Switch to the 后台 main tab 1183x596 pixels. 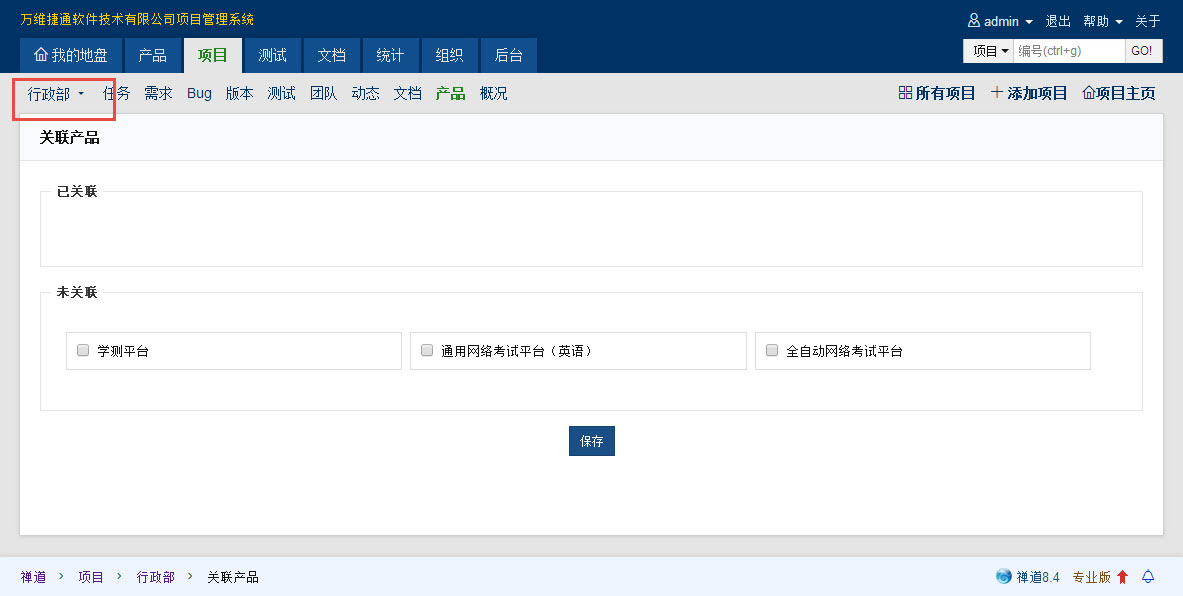[x=509, y=55]
